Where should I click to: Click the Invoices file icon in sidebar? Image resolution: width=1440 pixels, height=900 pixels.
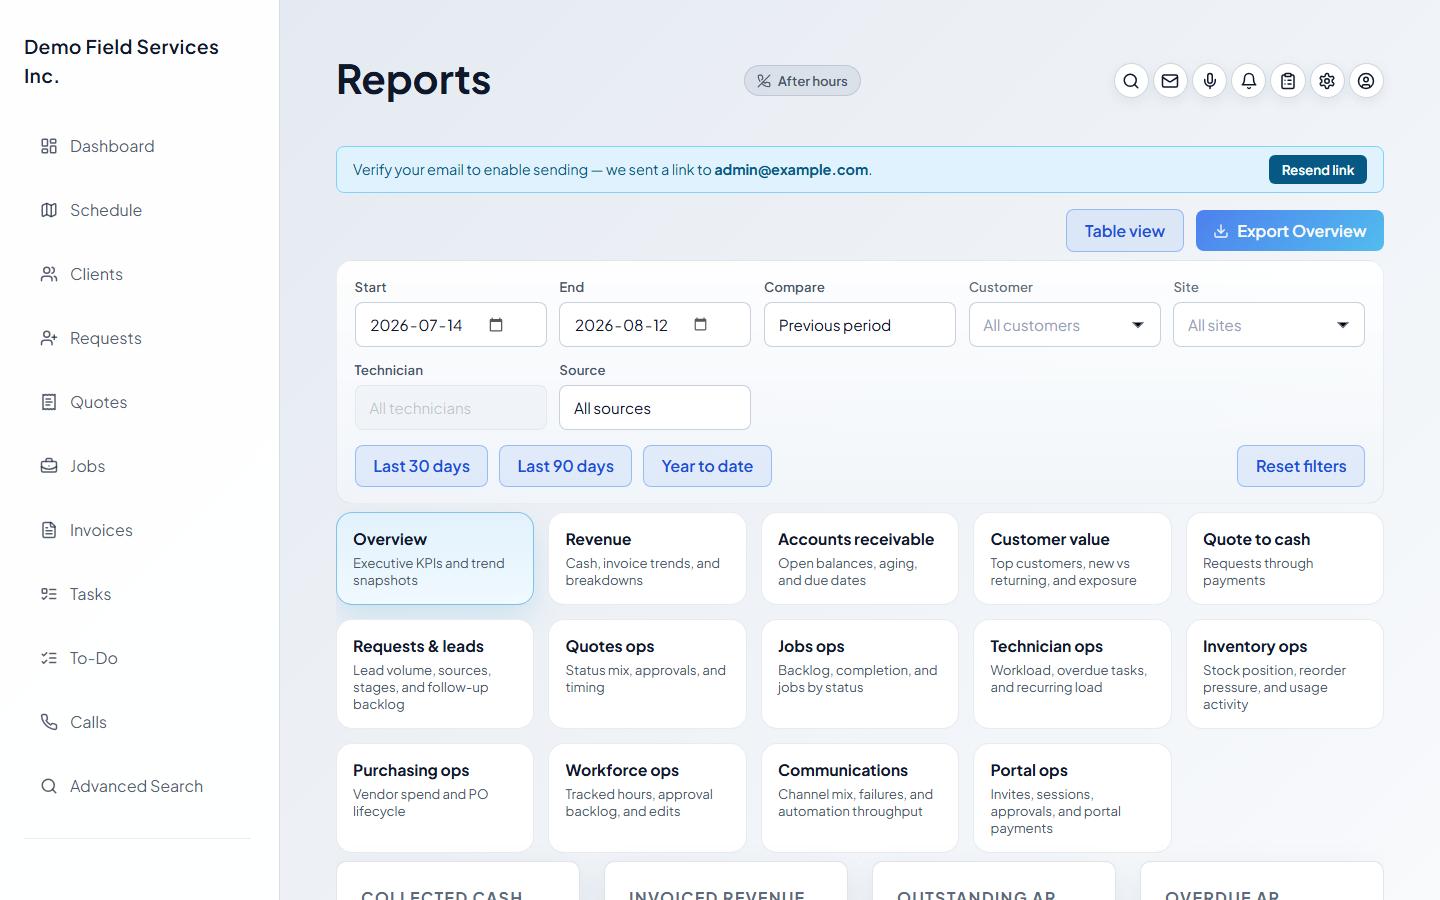click(x=49, y=530)
